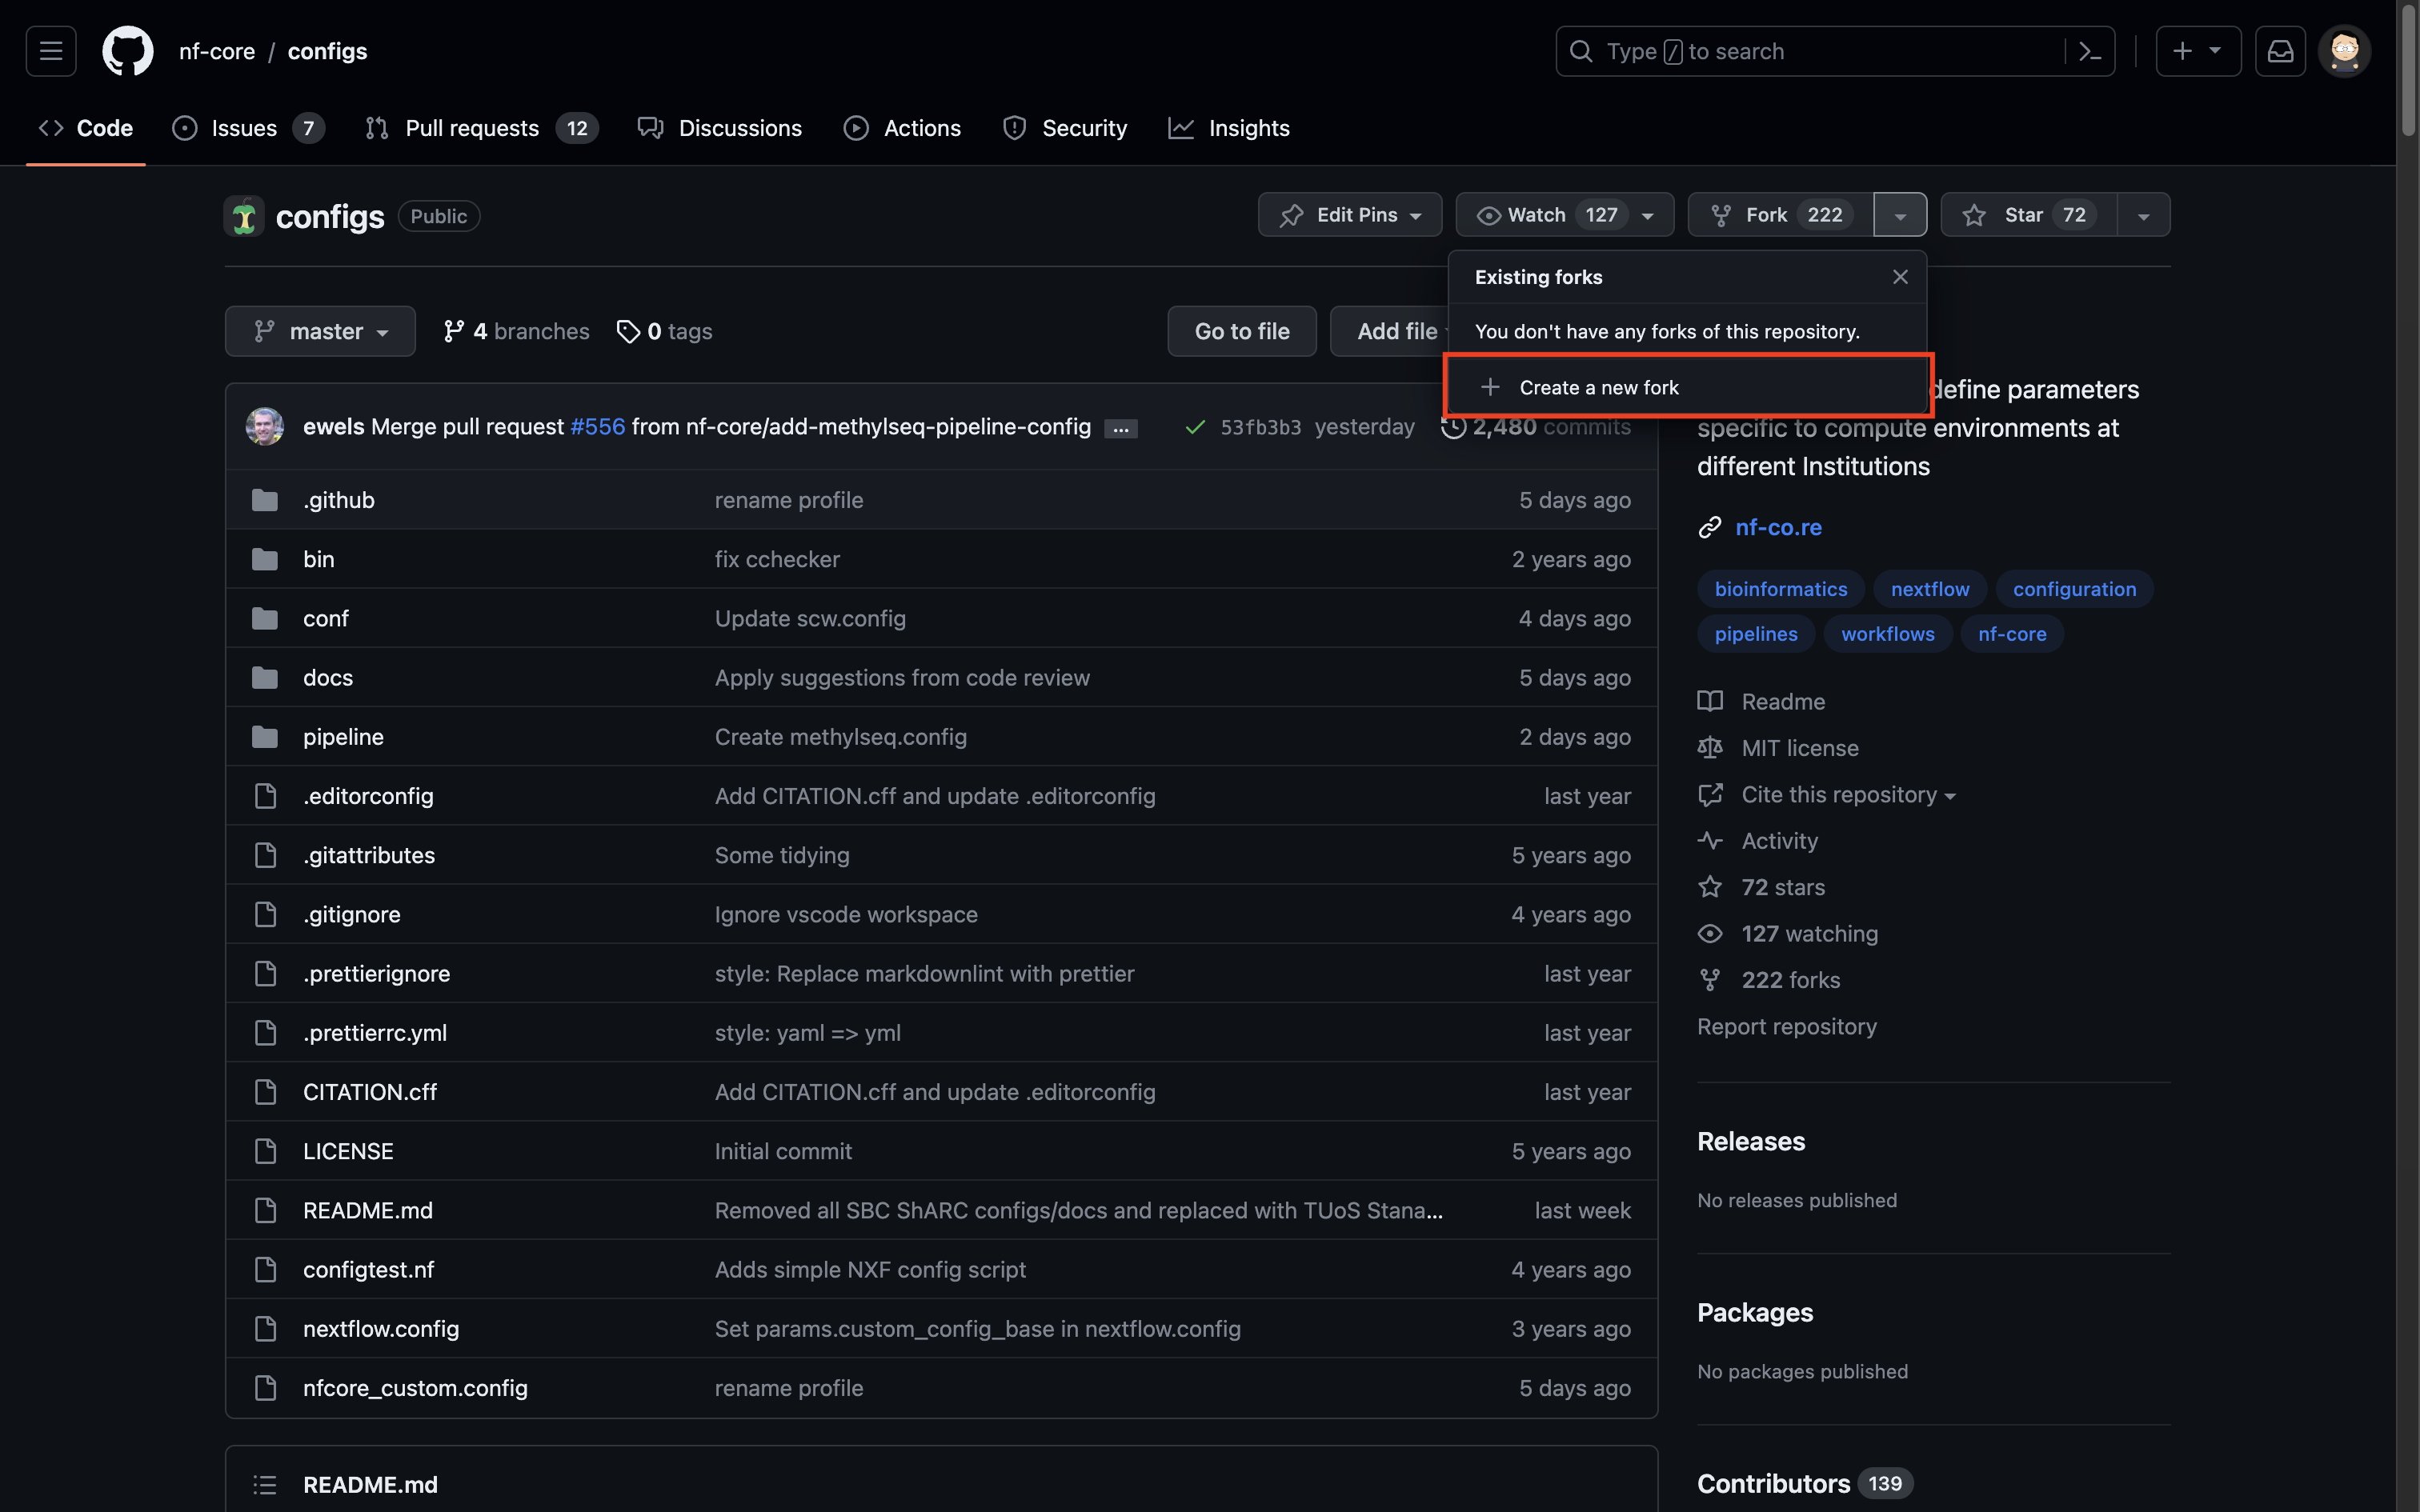View the 0 tags link

click(x=664, y=331)
